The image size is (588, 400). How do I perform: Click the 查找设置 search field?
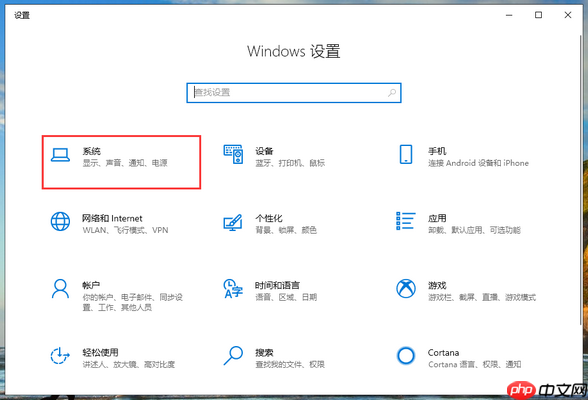[x=294, y=93]
